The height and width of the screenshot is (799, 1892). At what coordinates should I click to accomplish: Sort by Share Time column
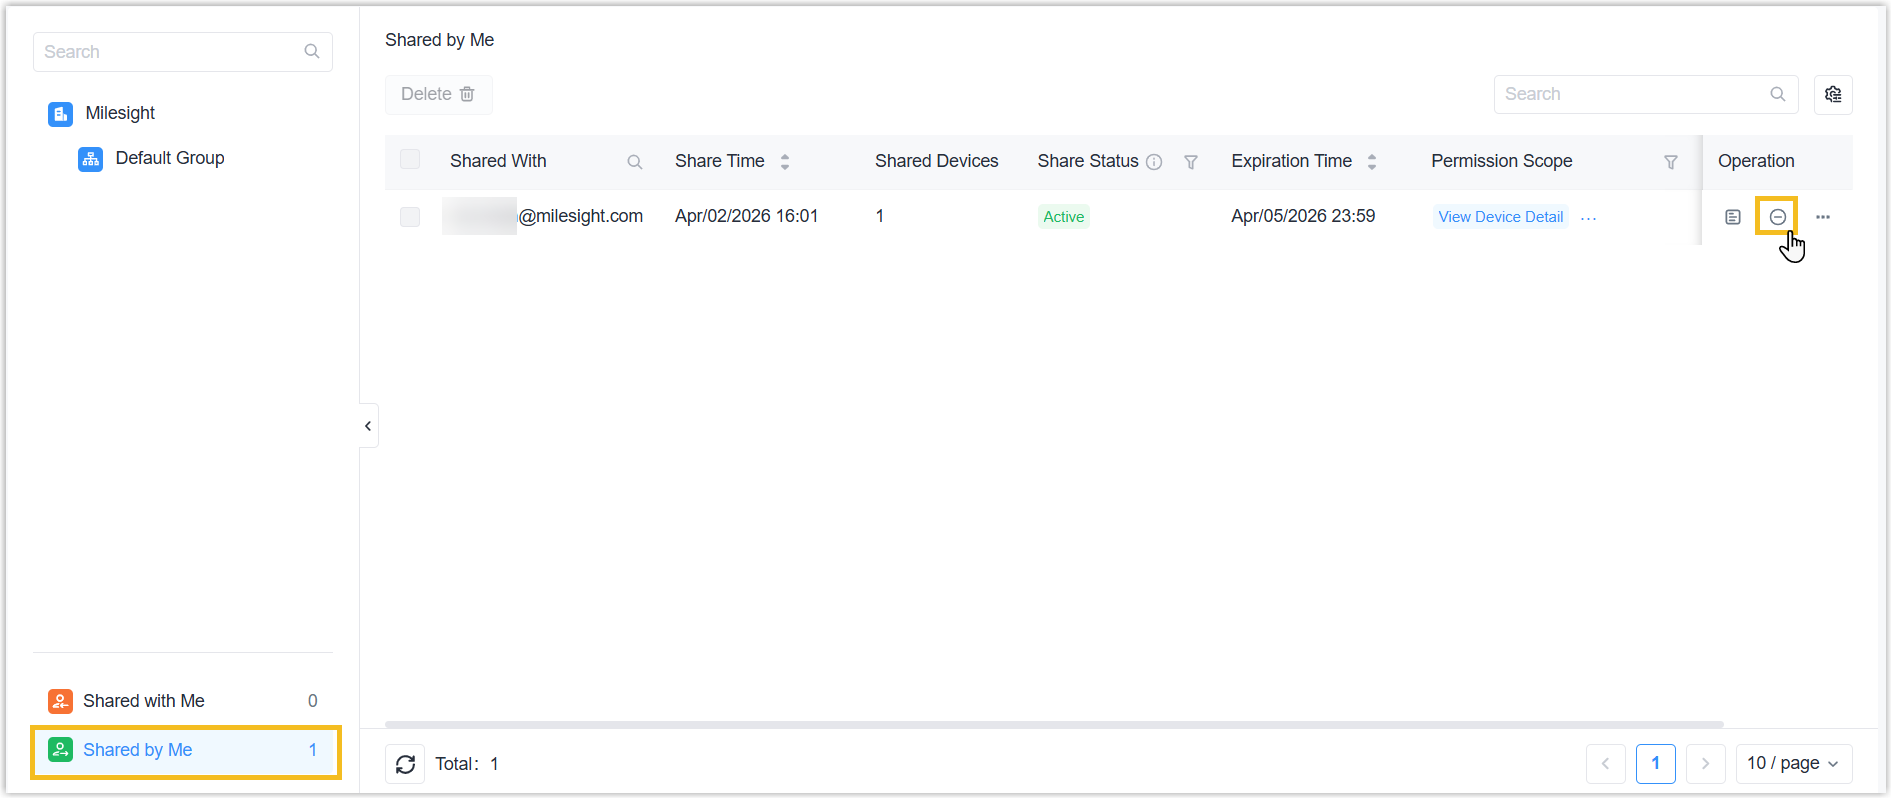click(784, 162)
